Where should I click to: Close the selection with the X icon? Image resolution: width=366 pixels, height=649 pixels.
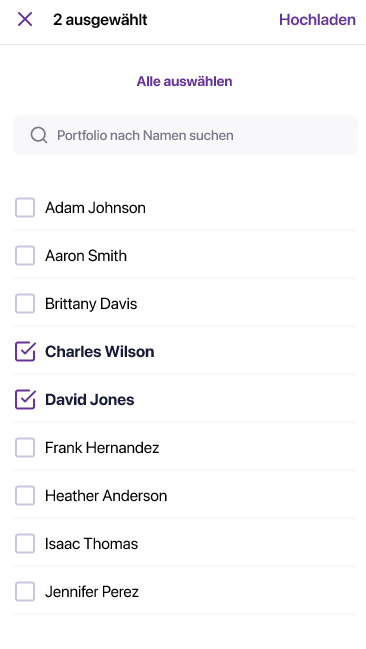[25, 19]
